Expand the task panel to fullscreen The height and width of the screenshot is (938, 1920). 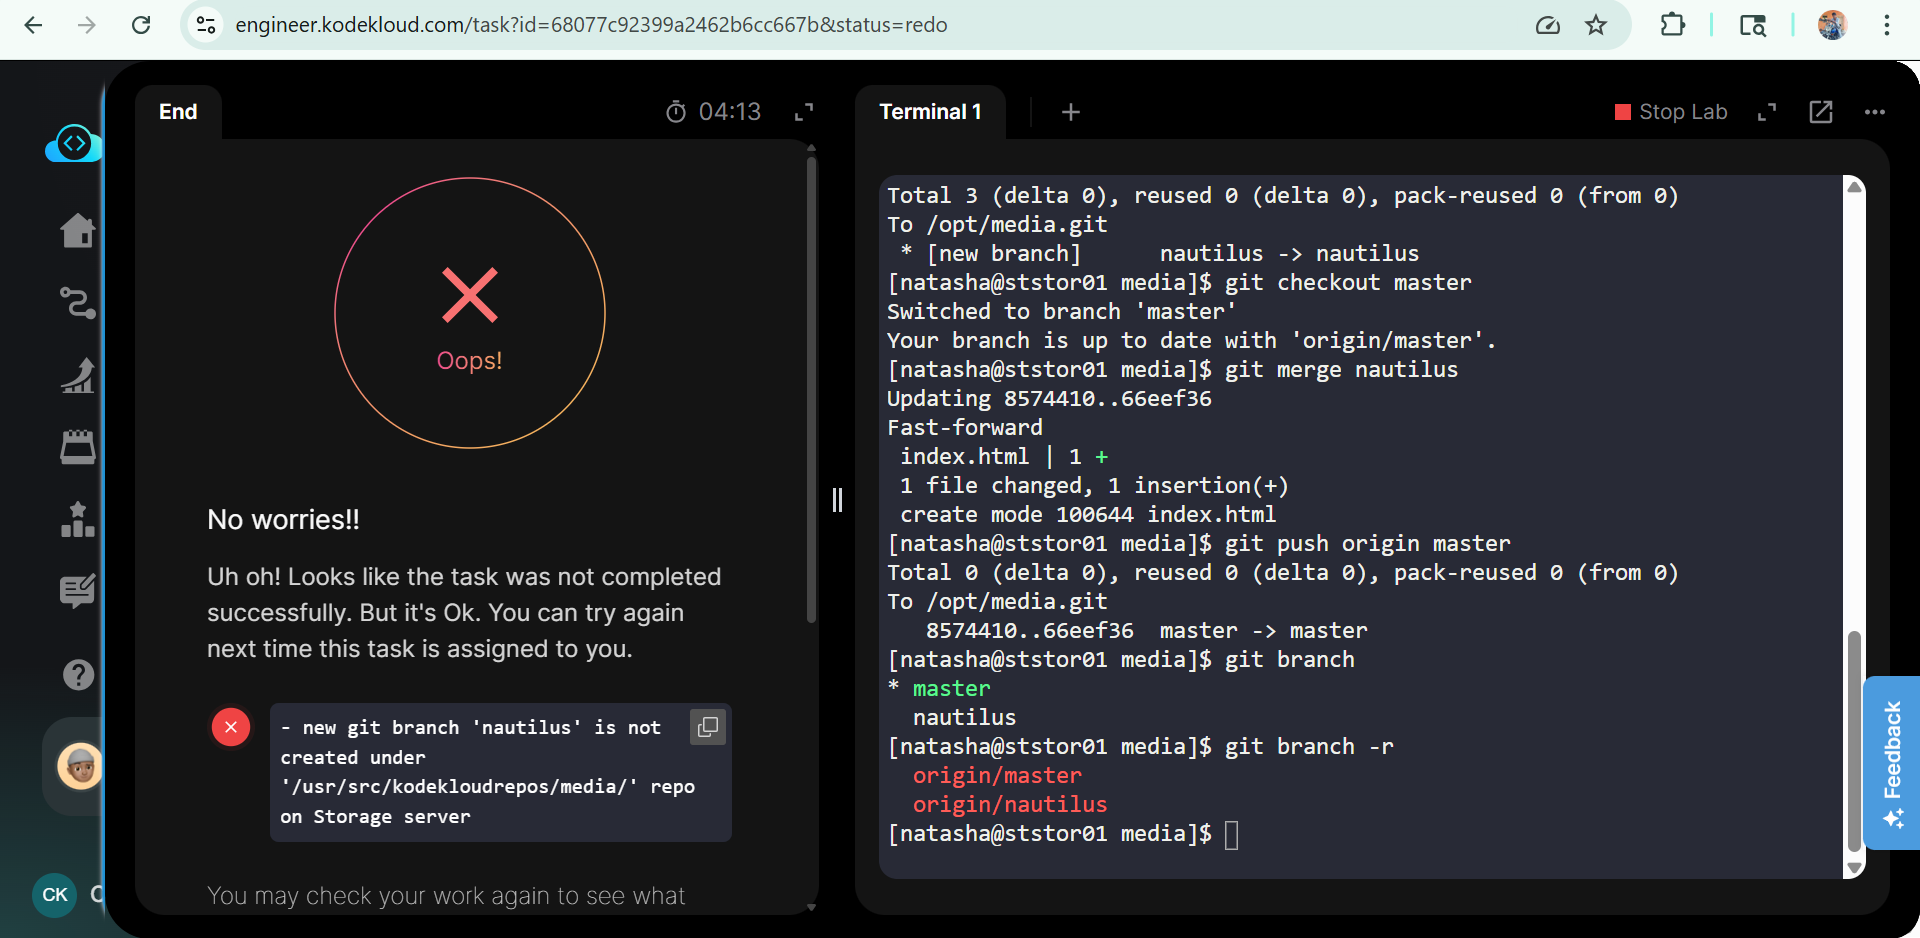point(804,112)
